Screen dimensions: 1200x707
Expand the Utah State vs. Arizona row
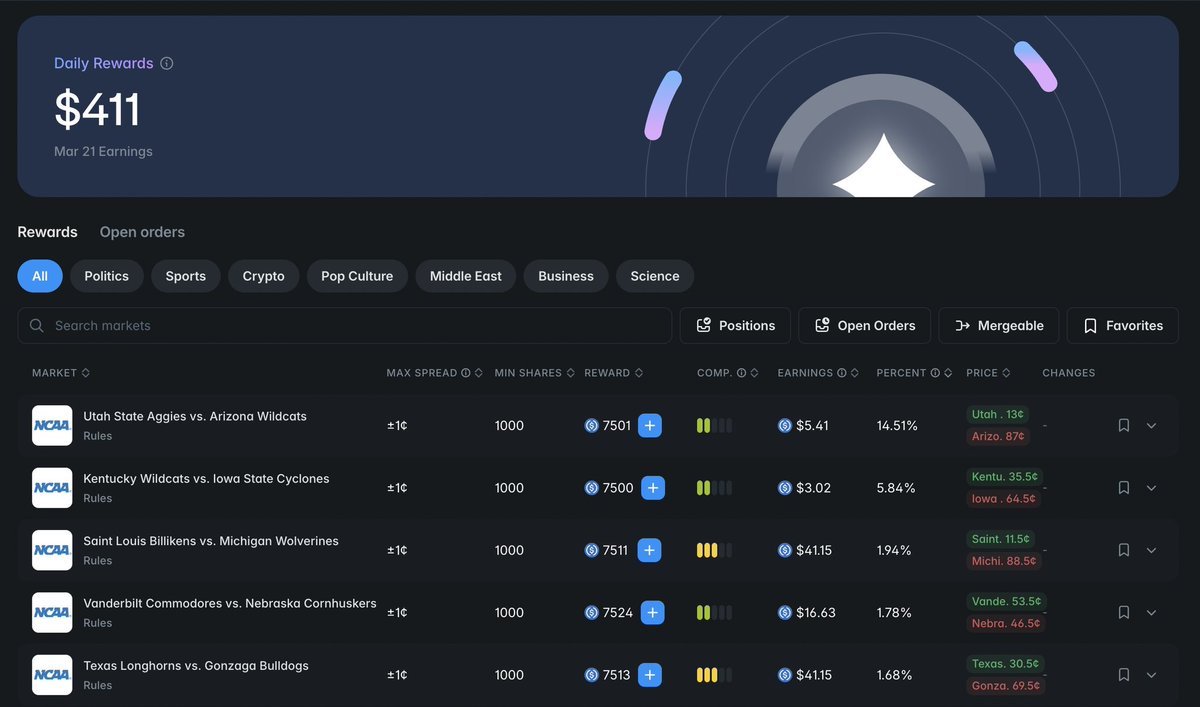pyautogui.click(x=1151, y=425)
